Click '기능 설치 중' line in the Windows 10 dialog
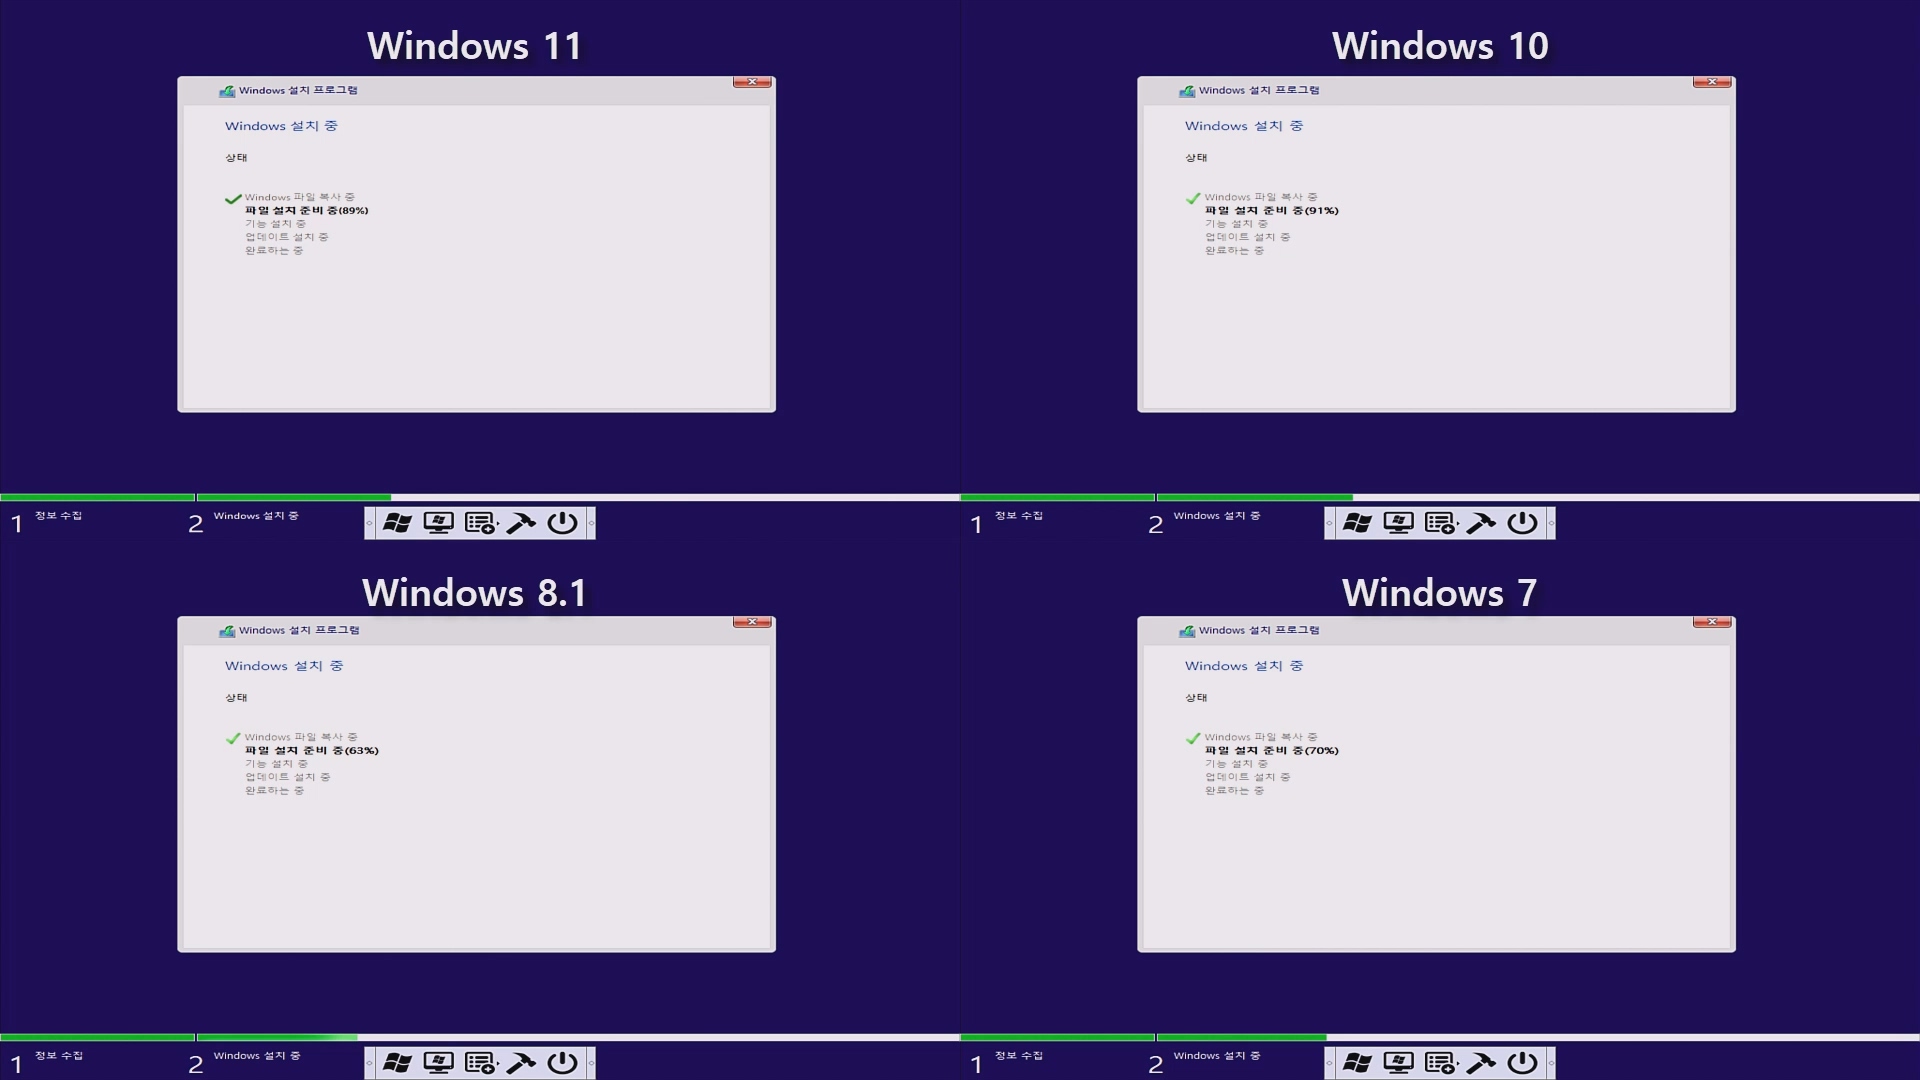The image size is (1920, 1080). tap(1236, 224)
